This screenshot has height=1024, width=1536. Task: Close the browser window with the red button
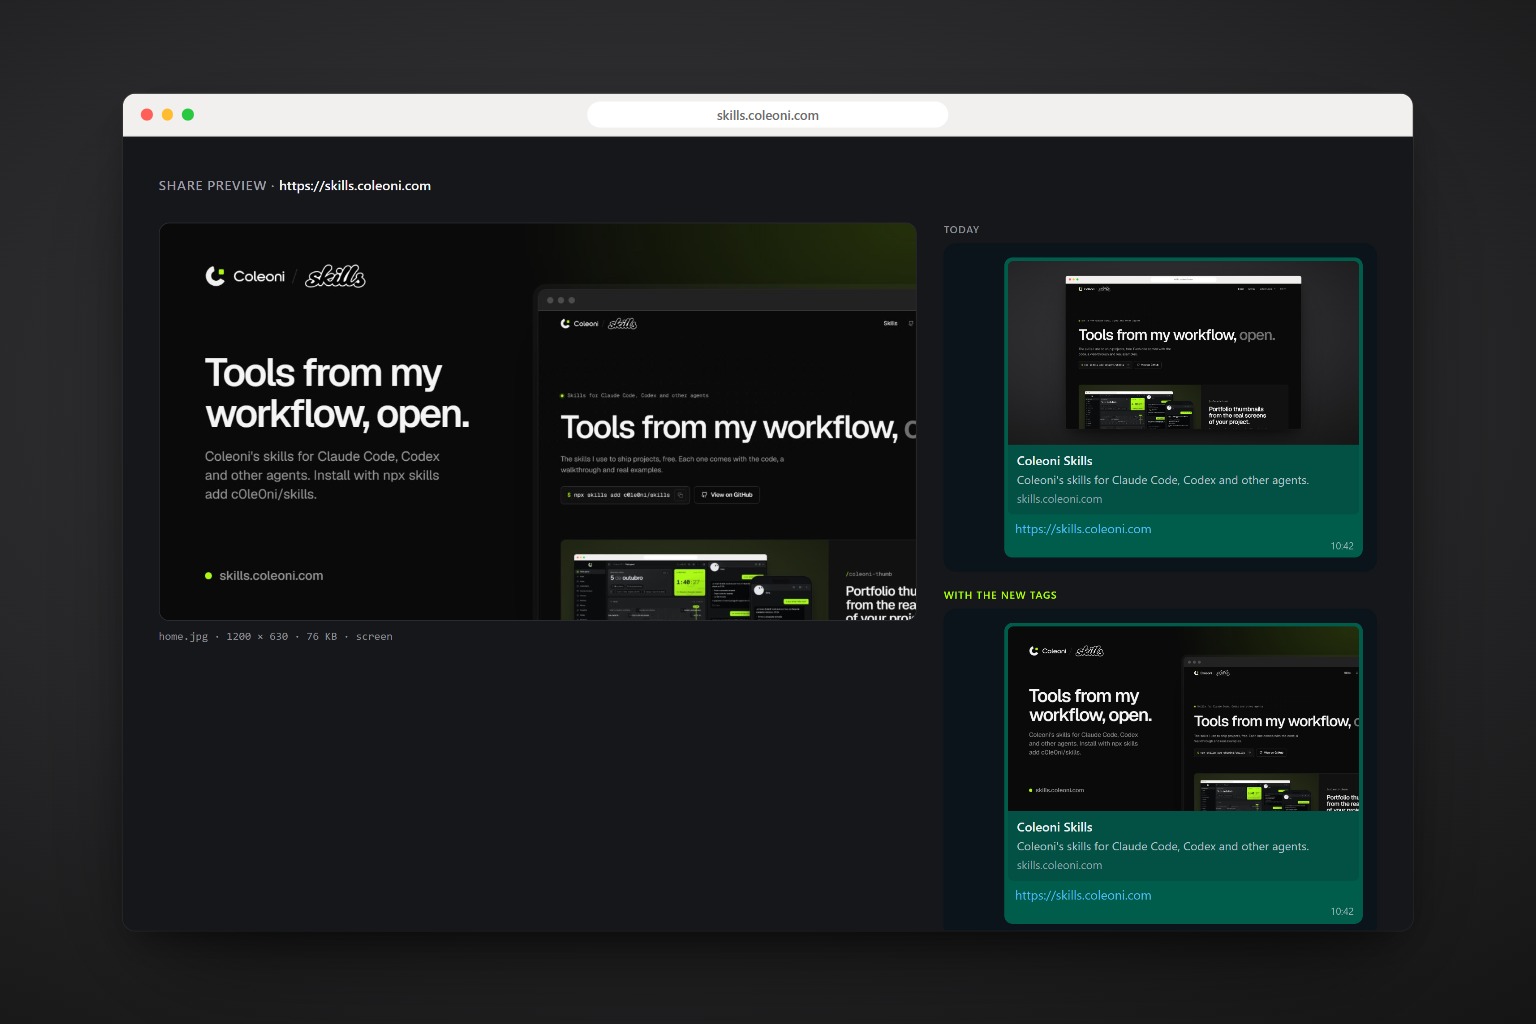point(147,115)
